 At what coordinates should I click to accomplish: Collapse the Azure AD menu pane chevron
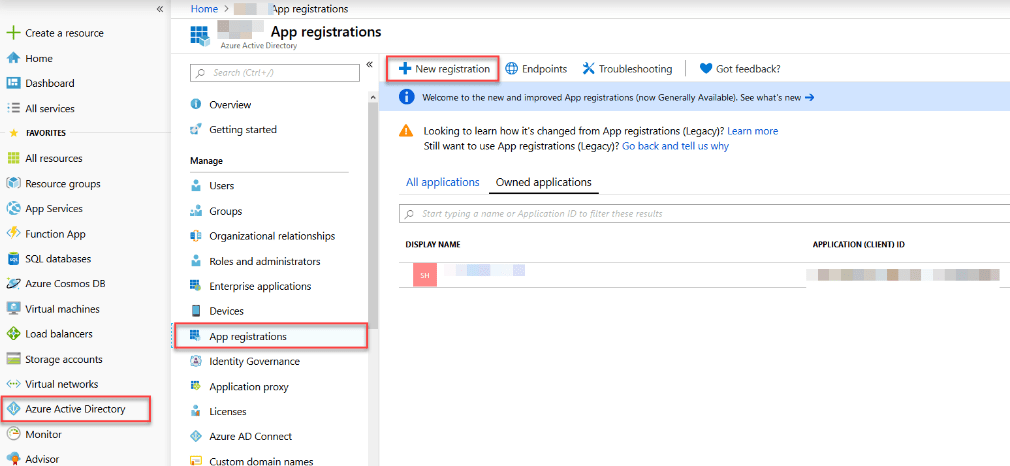[370, 64]
